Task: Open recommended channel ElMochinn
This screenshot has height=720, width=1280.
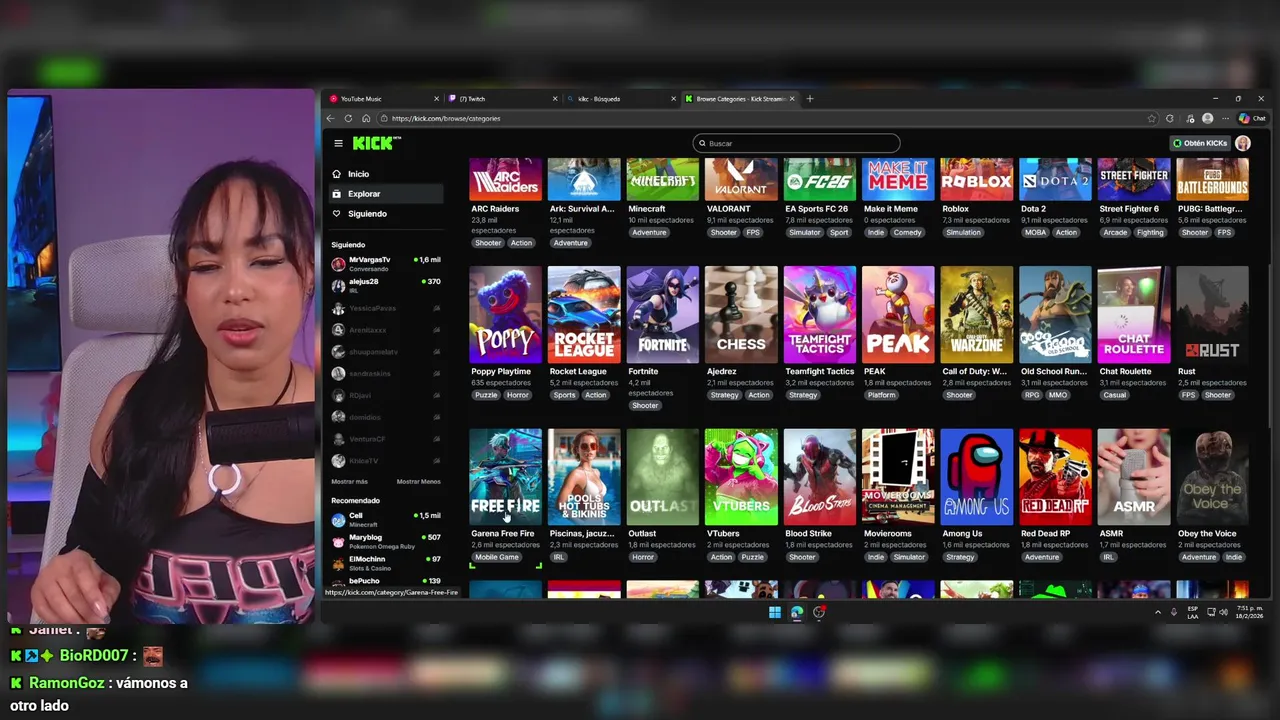Action: pos(386,563)
